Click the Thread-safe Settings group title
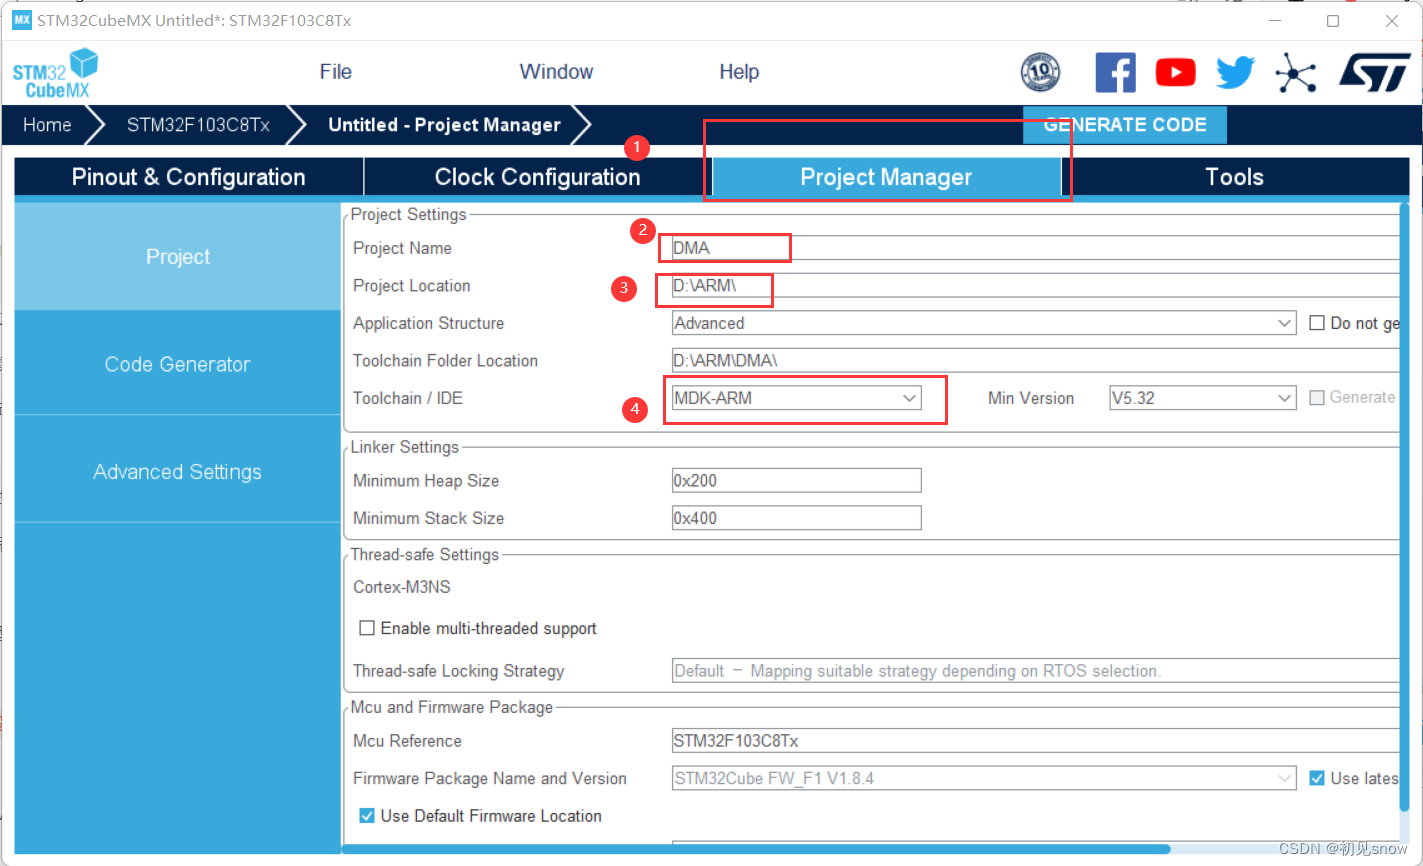Viewport: 1423px width, 866px height. tap(425, 554)
